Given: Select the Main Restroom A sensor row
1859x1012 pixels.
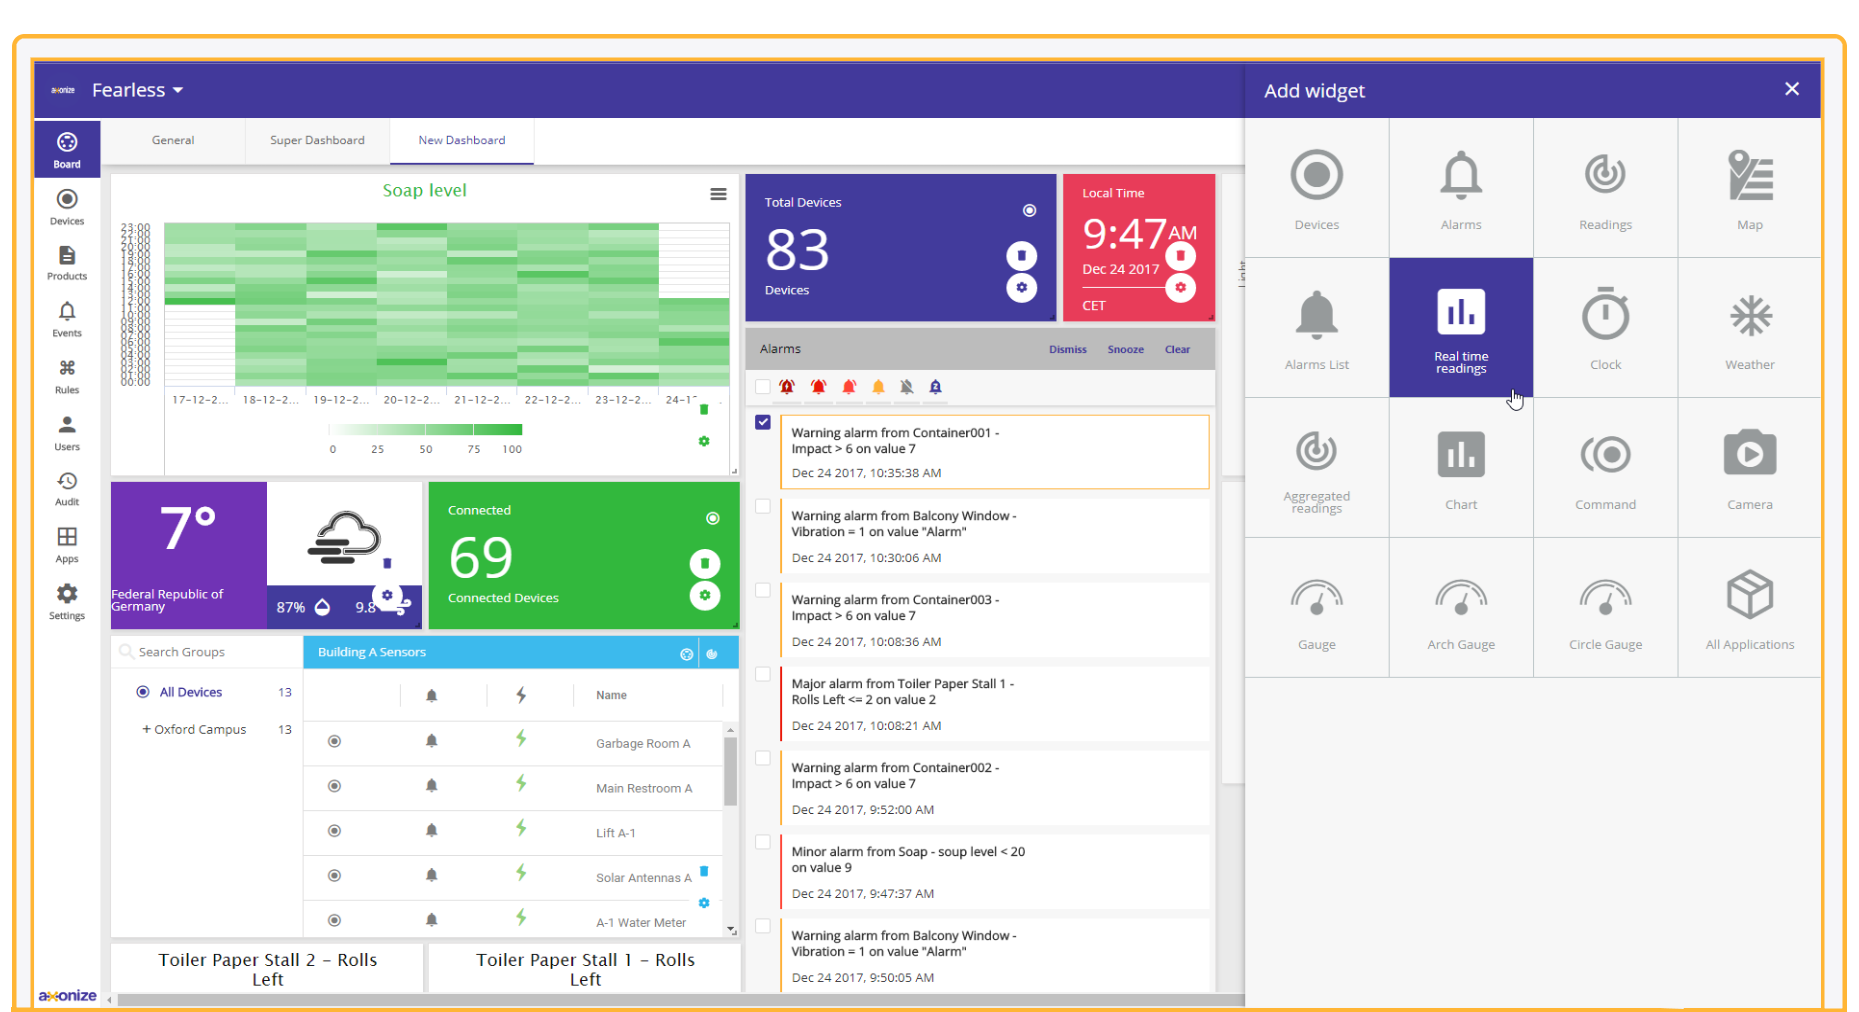Looking at the screenshot, I should click(513, 788).
